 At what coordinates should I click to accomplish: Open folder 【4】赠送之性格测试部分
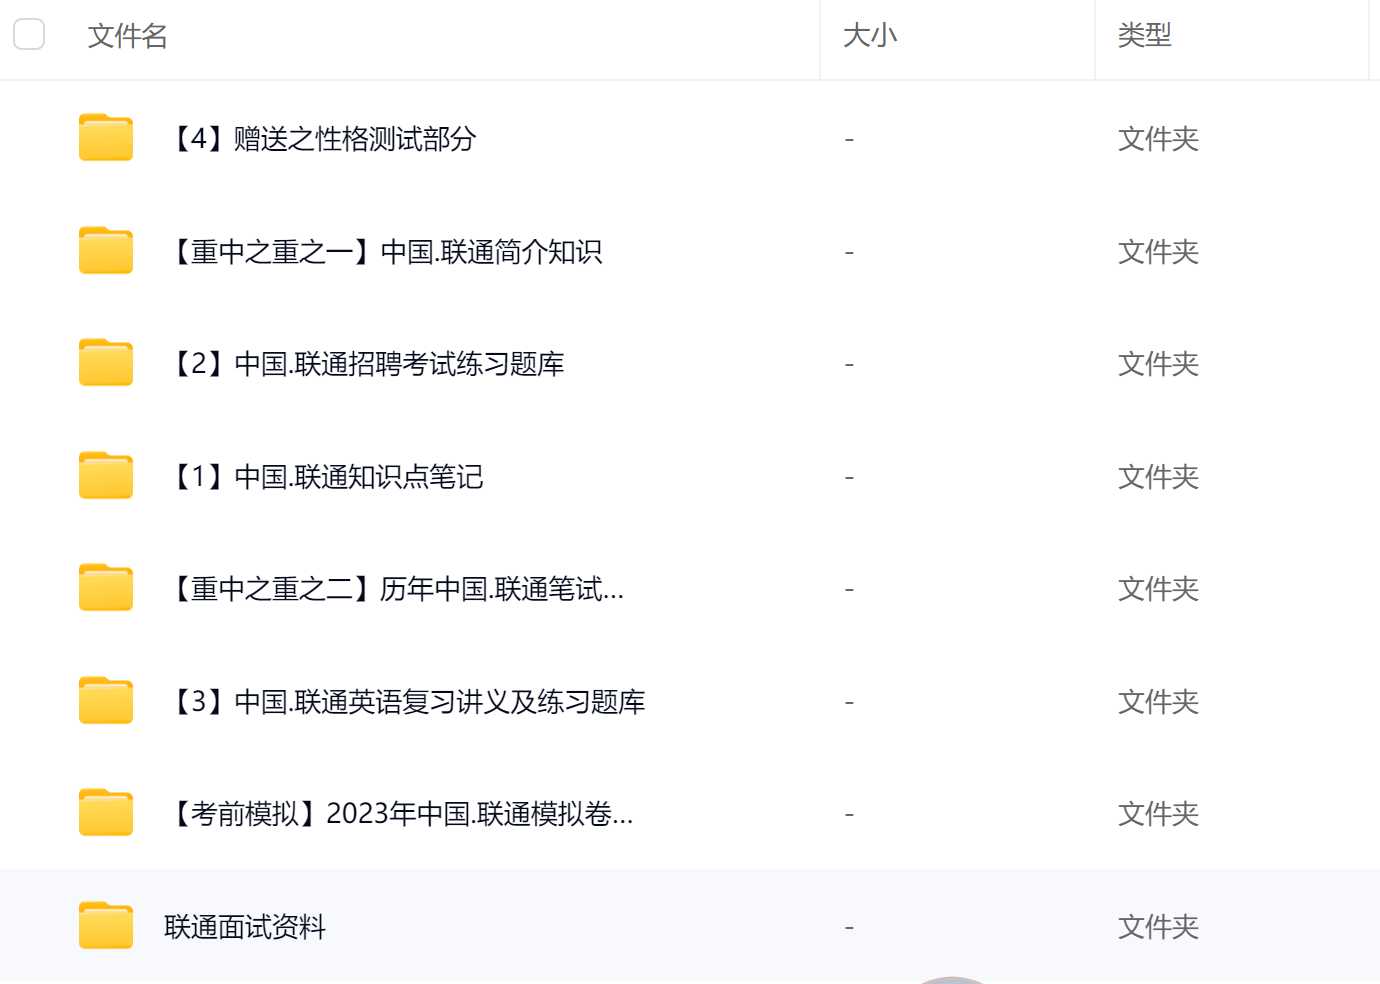click(324, 139)
